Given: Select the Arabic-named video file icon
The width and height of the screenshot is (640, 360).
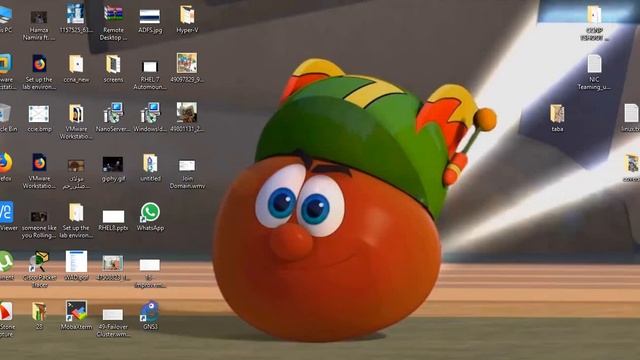Looking at the screenshot, I should pyautogui.click(x=76, y=166).
